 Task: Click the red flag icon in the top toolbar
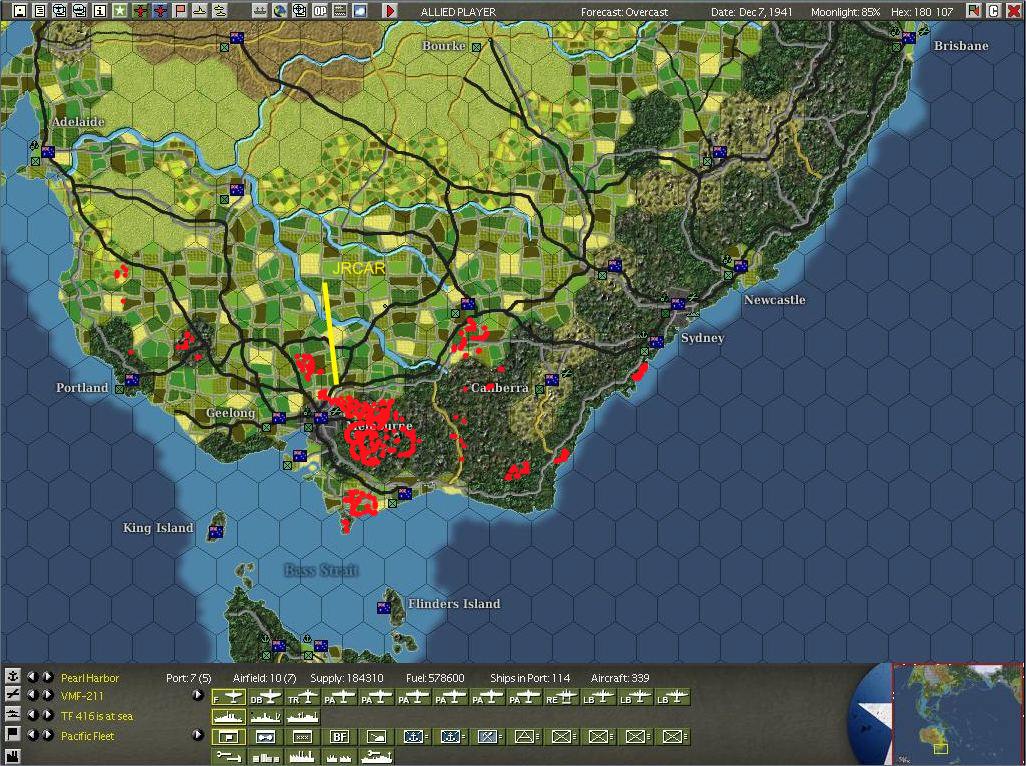tap(179, 10)
